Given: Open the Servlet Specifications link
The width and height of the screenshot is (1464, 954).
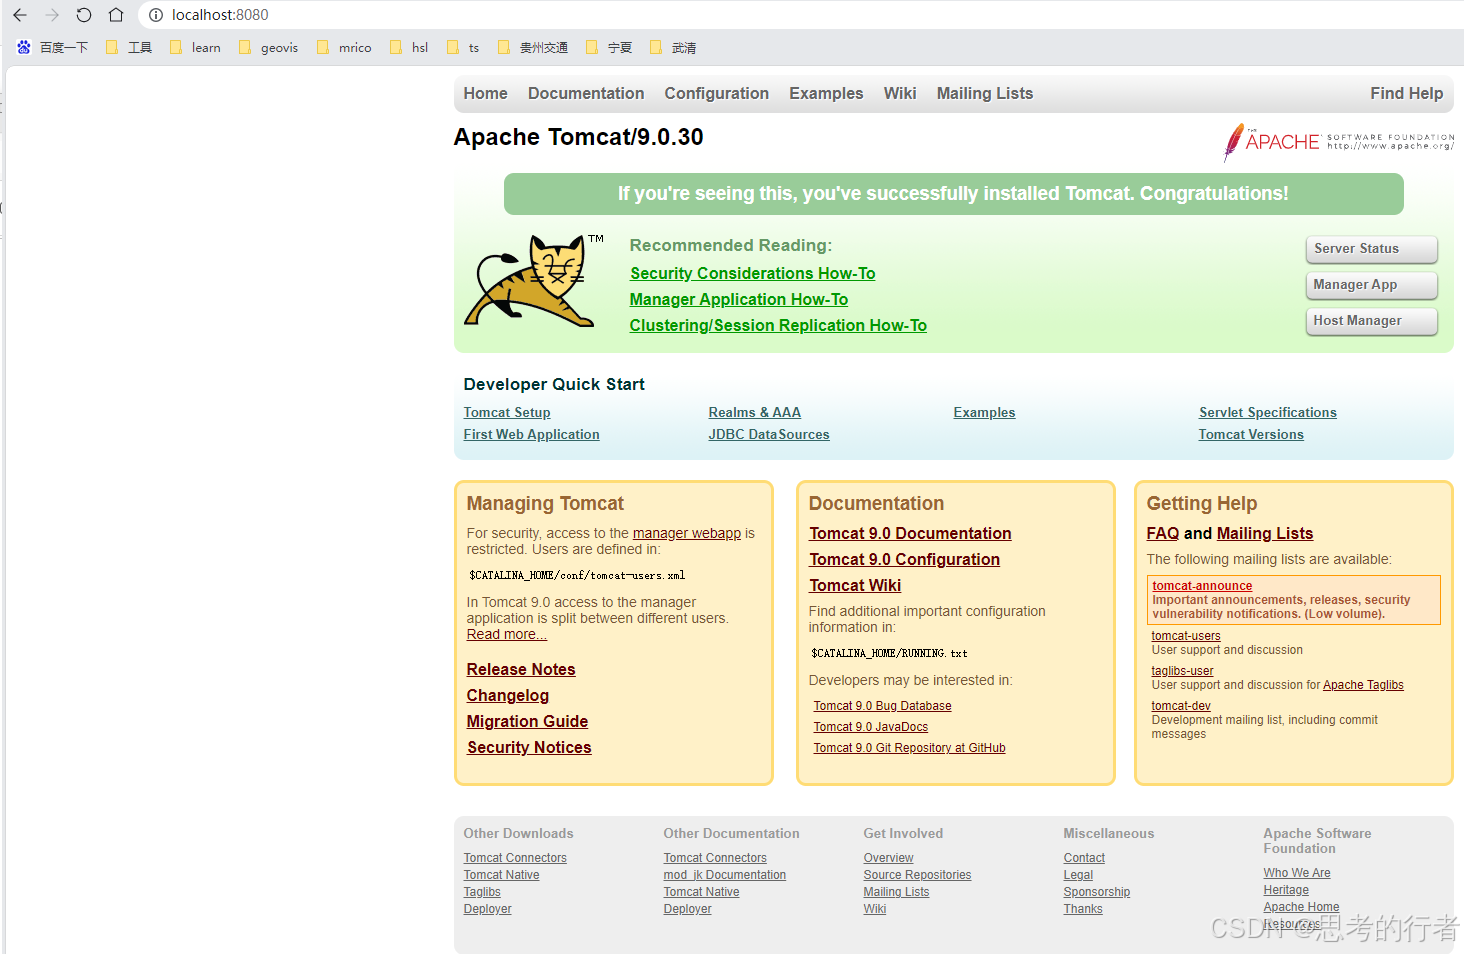Looking at the screenshot, I should 1267,412.
